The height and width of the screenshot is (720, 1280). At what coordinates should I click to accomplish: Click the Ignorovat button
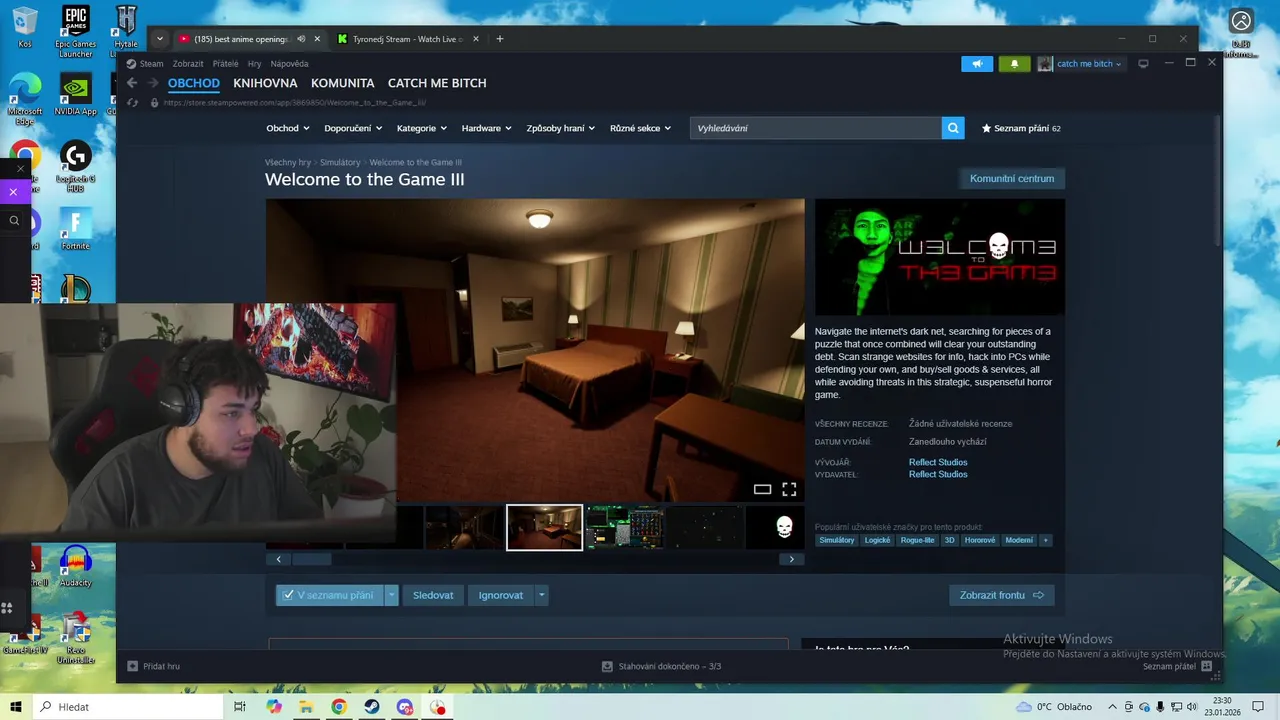tap(501, 595)
